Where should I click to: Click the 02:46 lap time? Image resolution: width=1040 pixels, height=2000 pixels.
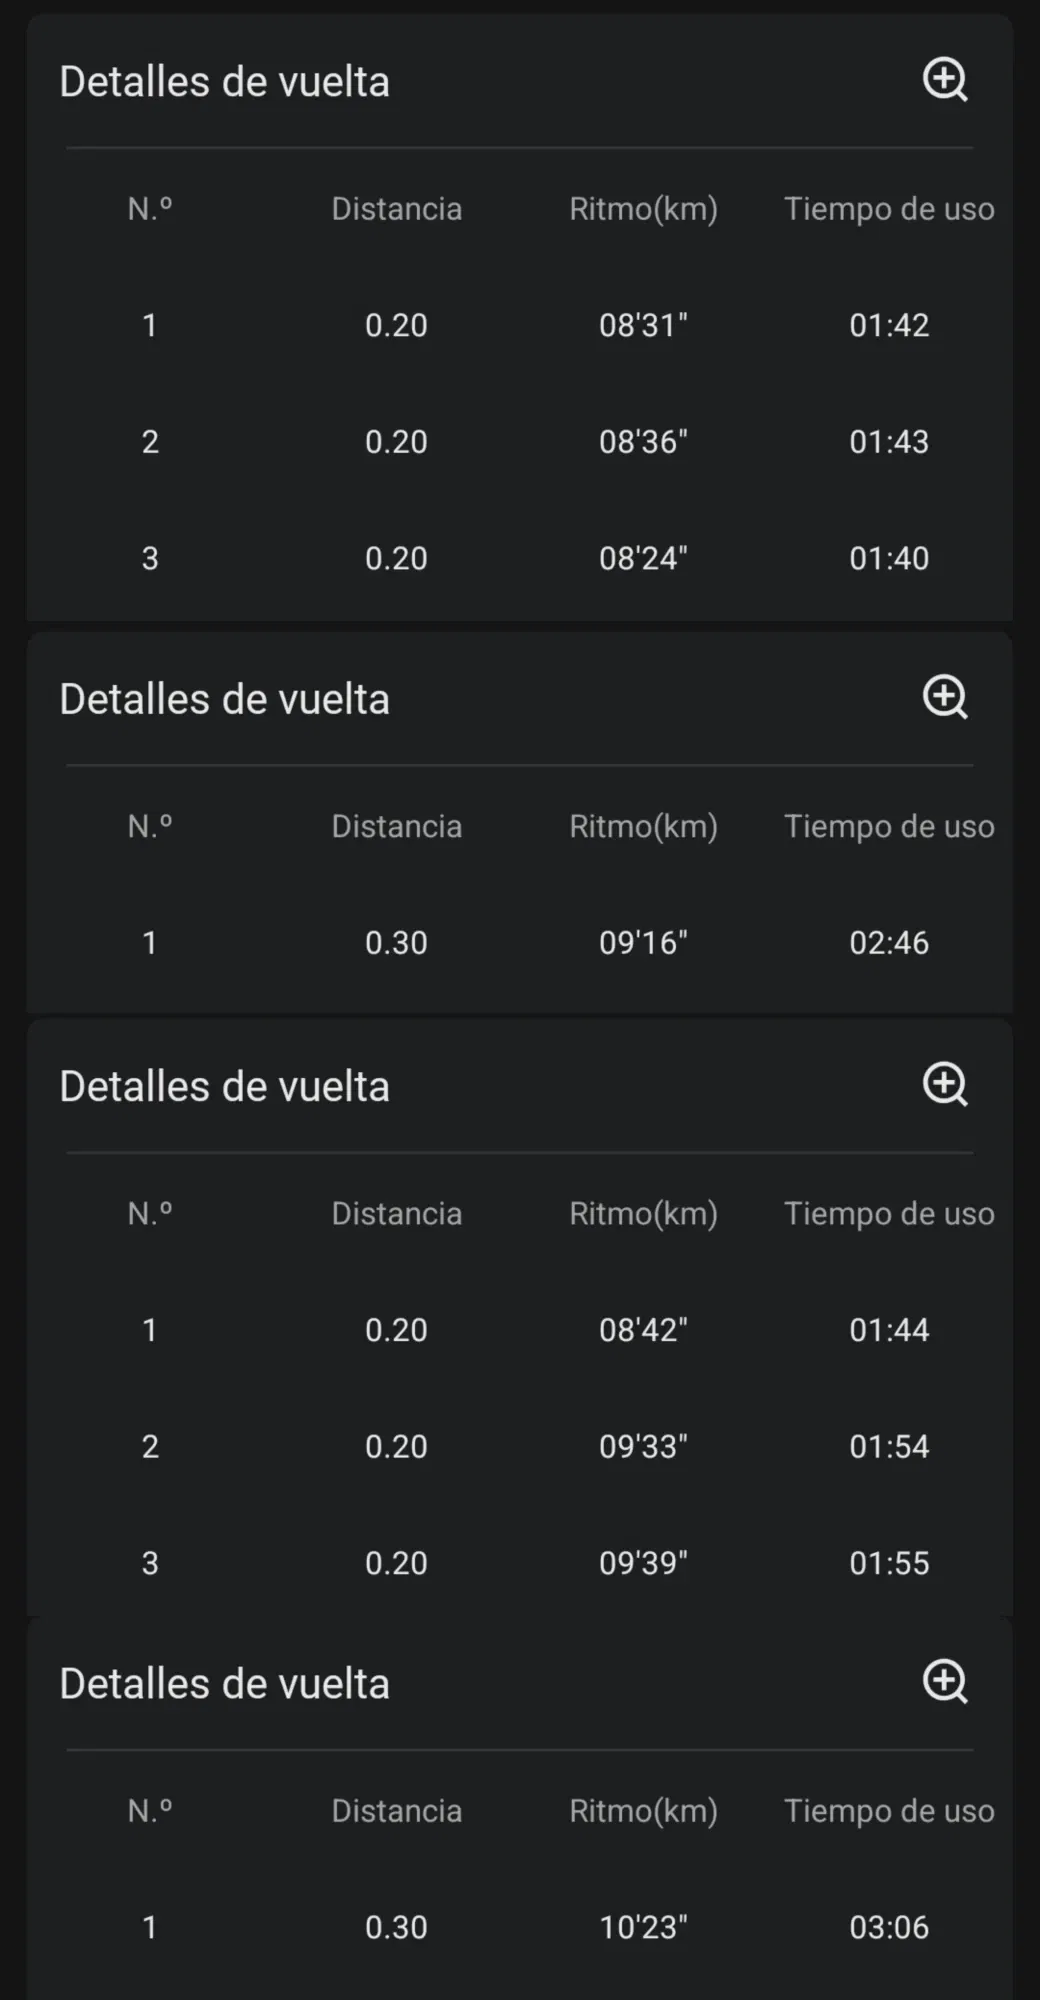889,942
